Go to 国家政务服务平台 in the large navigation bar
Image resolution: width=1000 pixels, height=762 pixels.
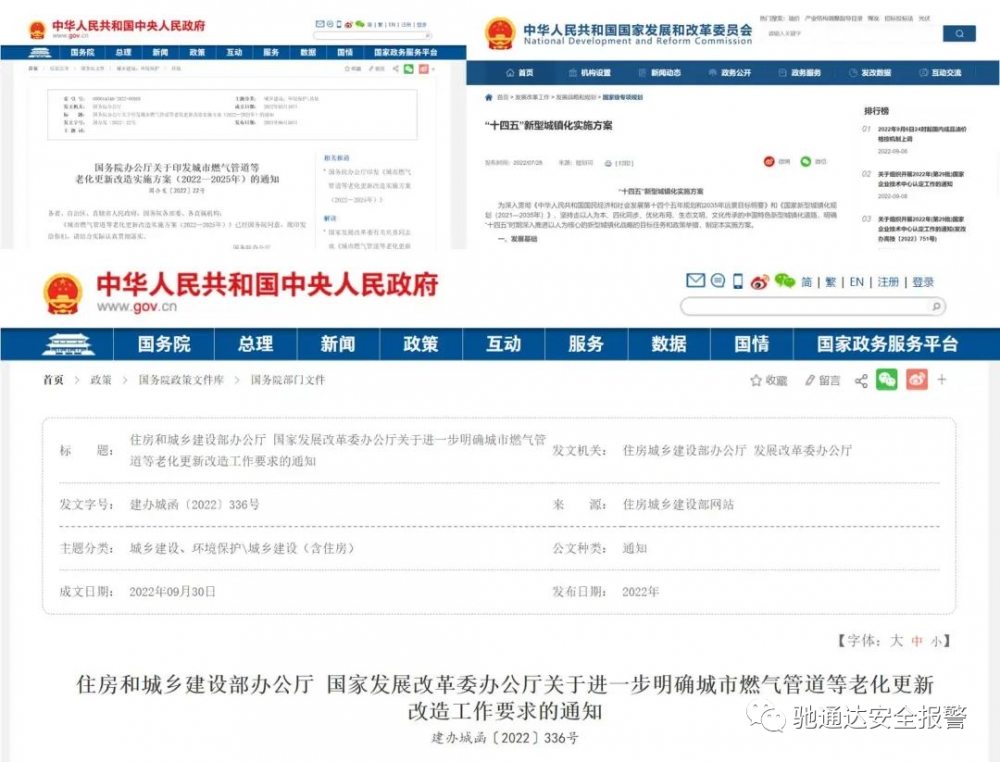887,344
